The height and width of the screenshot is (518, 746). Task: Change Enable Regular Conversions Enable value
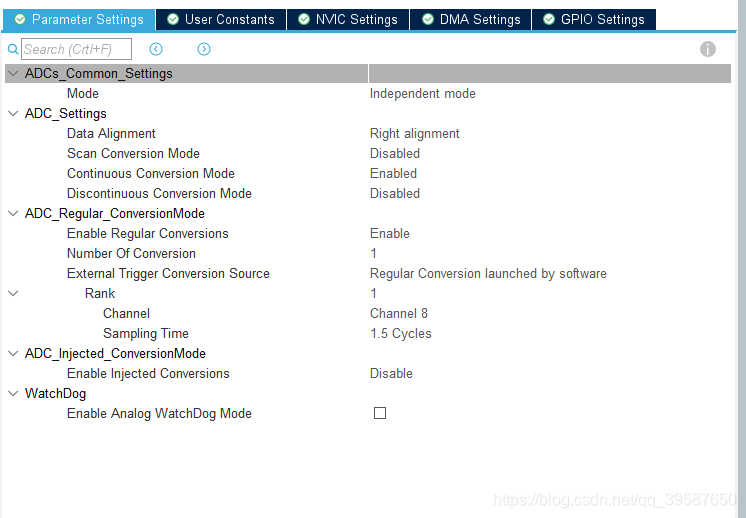[390, 234]
